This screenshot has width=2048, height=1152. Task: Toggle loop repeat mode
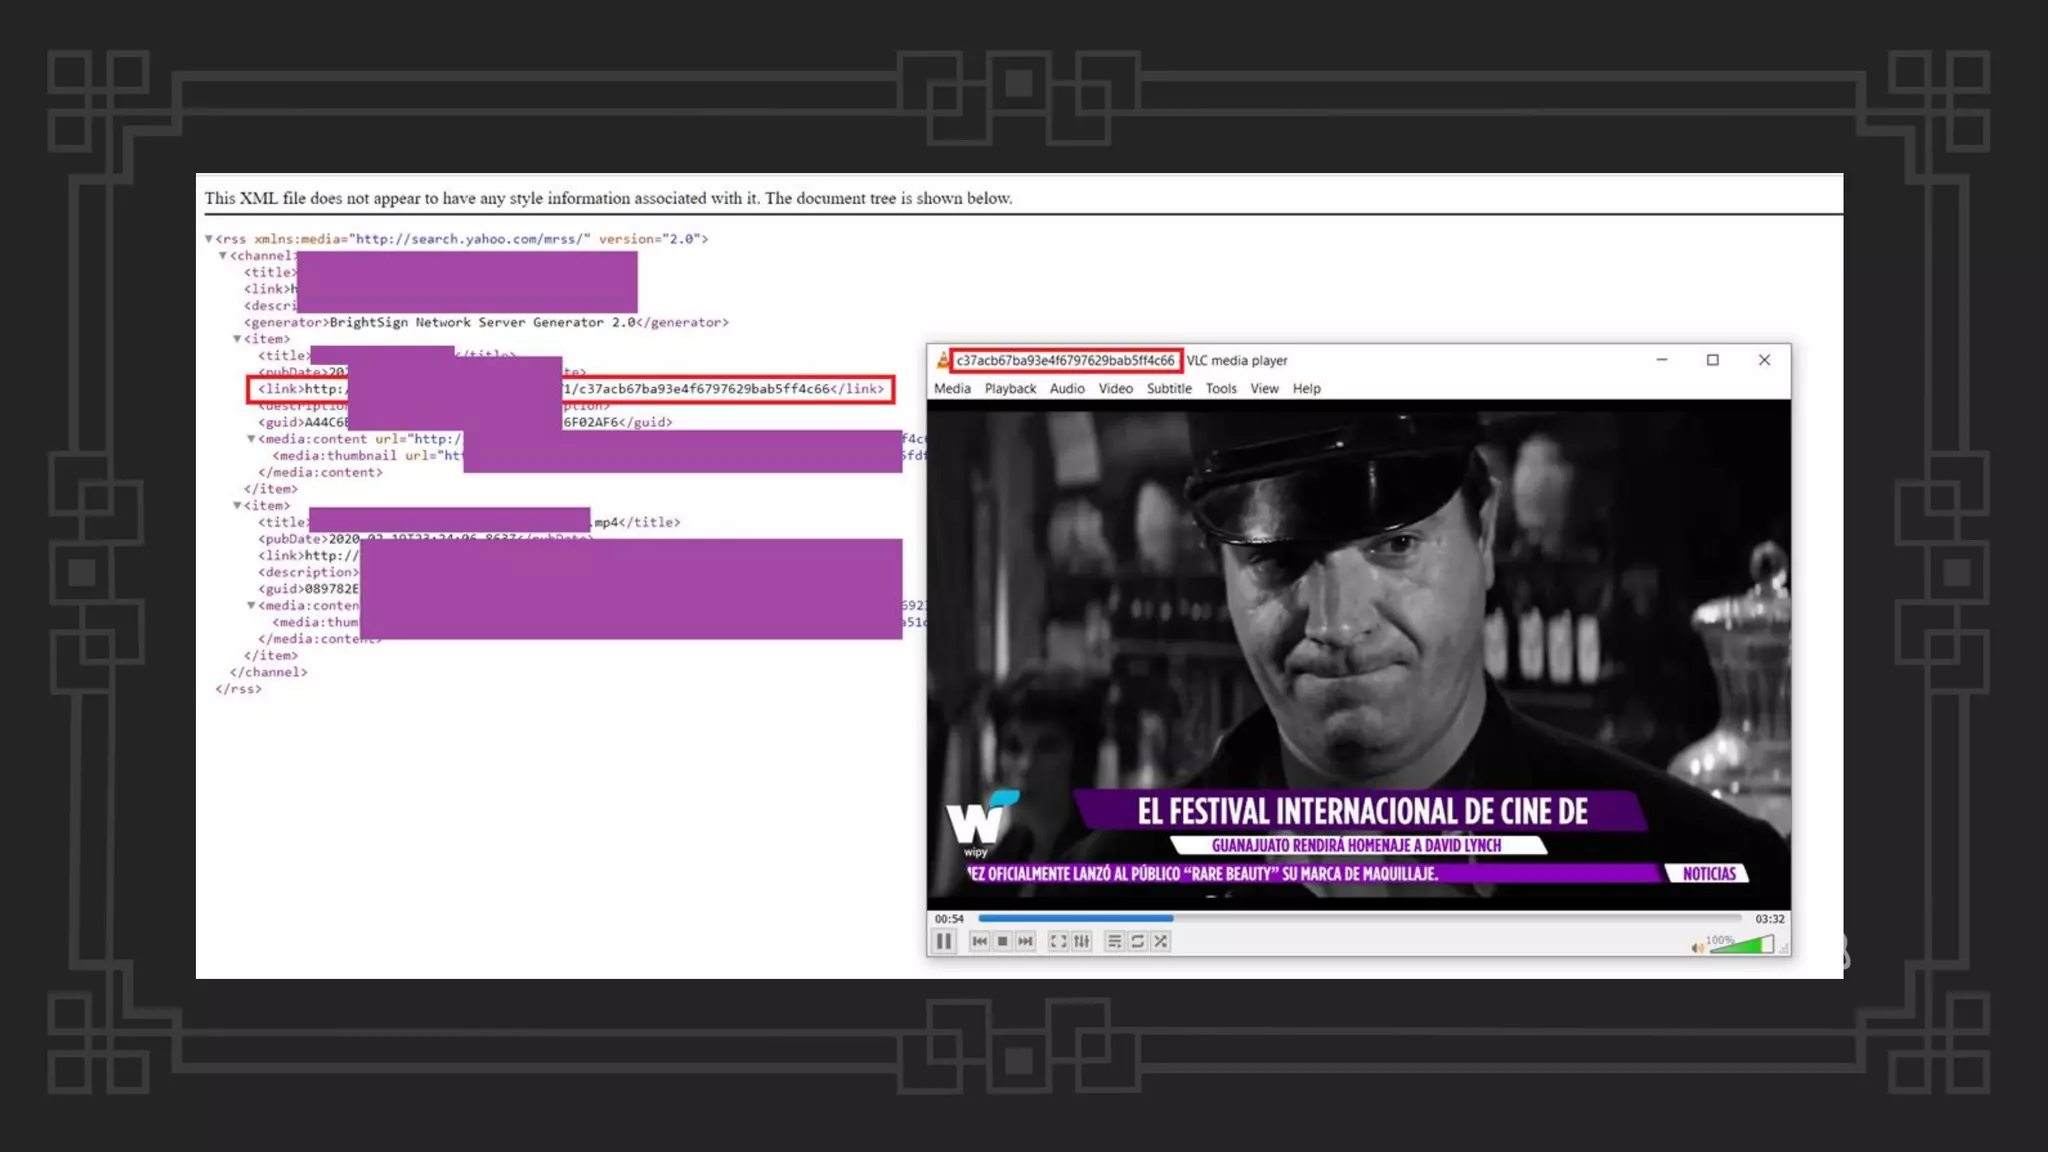[x=1137, y=941]
